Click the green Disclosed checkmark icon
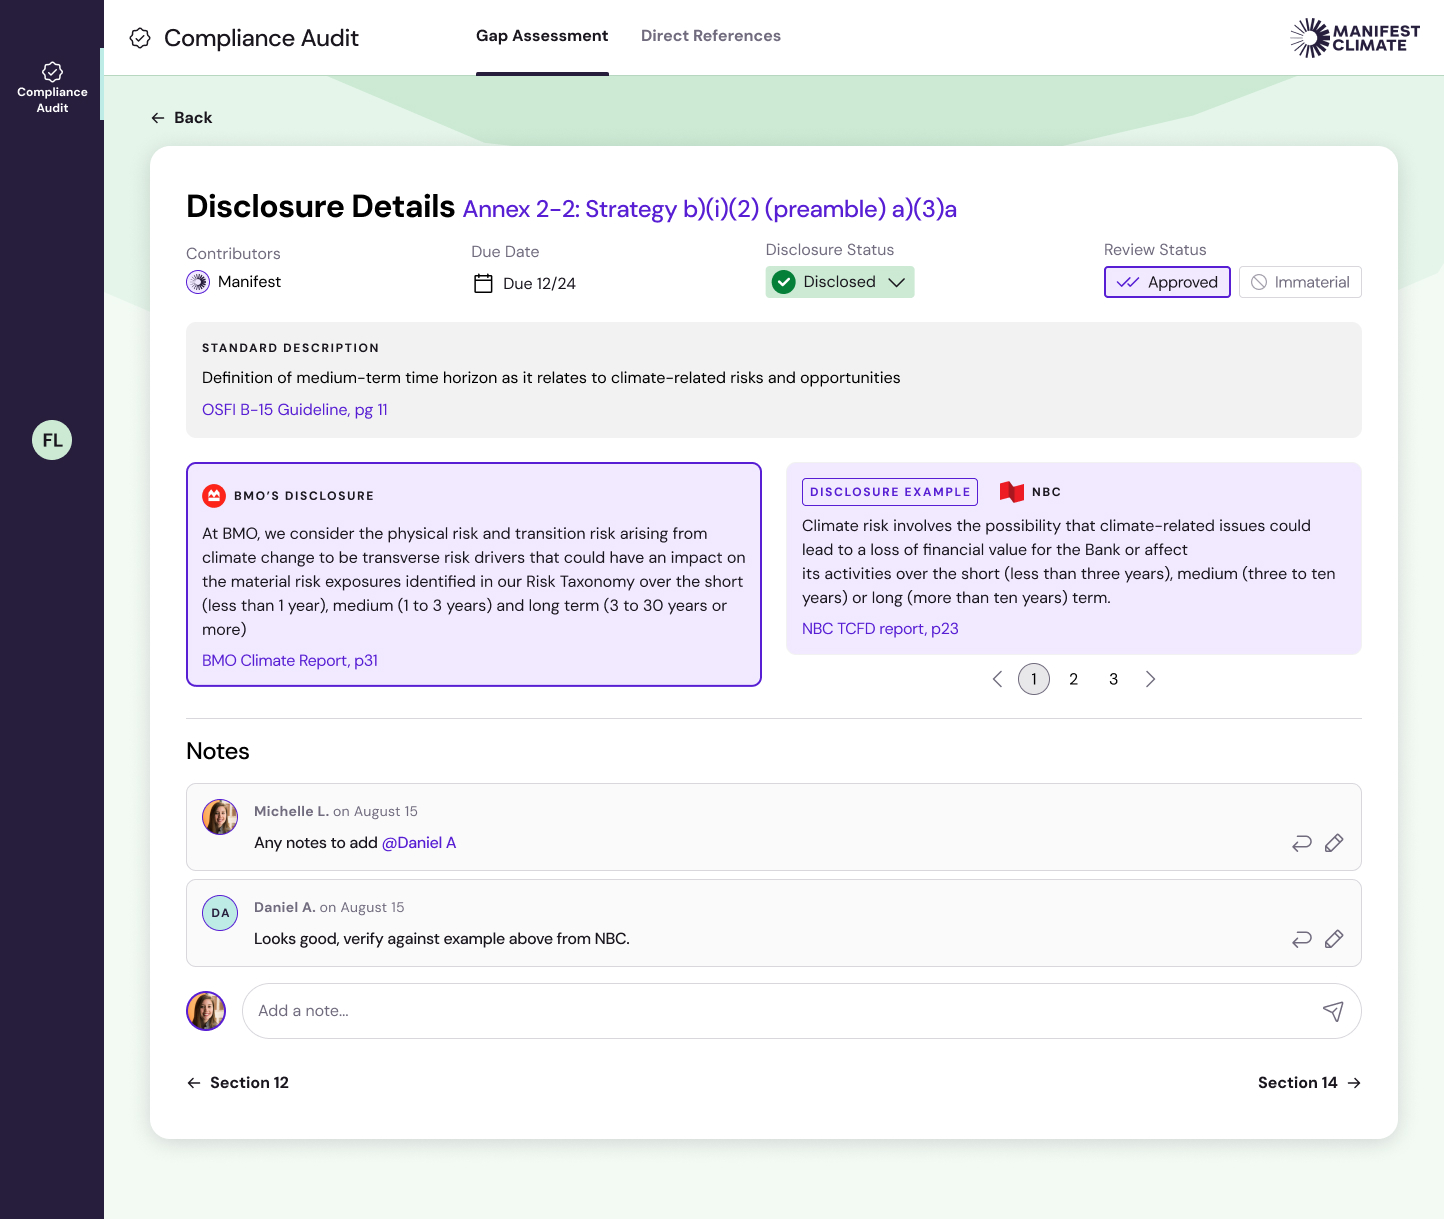Viewport: 1444px width, 1219px height. point(784,282)
